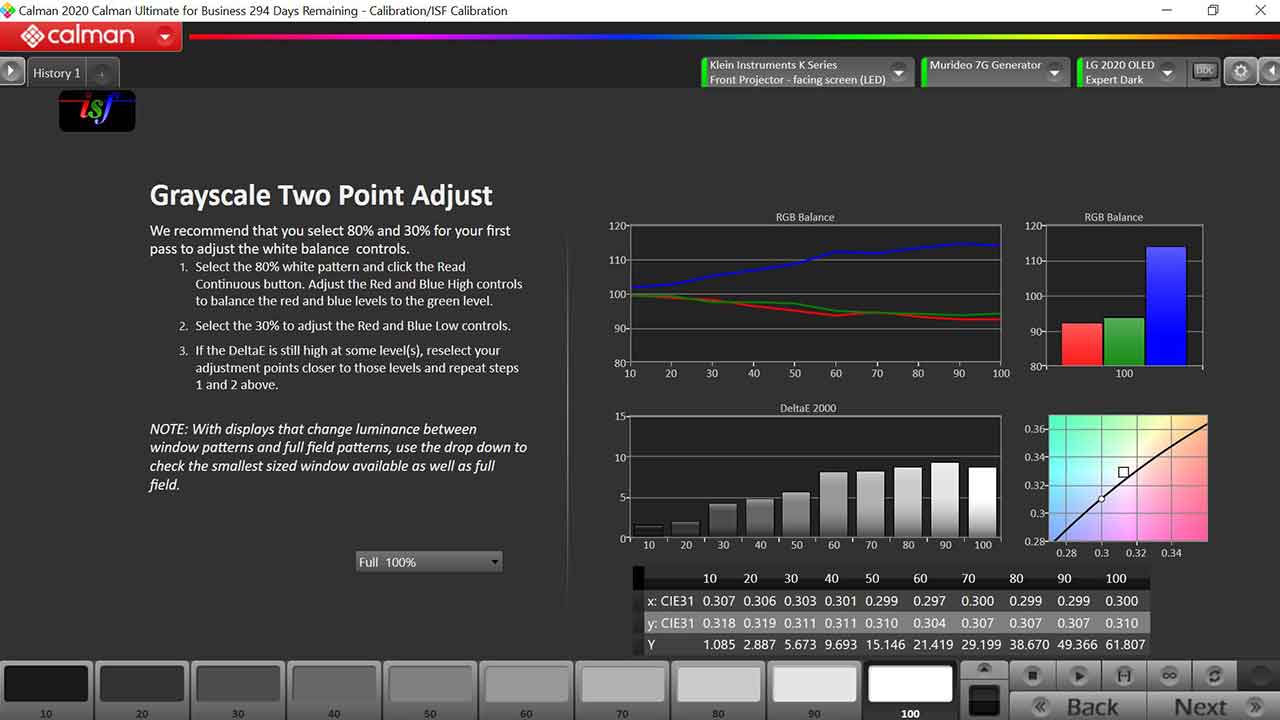Click the play read single button
This screenshot has width=1280, height=720.
tap(1079, 676)
